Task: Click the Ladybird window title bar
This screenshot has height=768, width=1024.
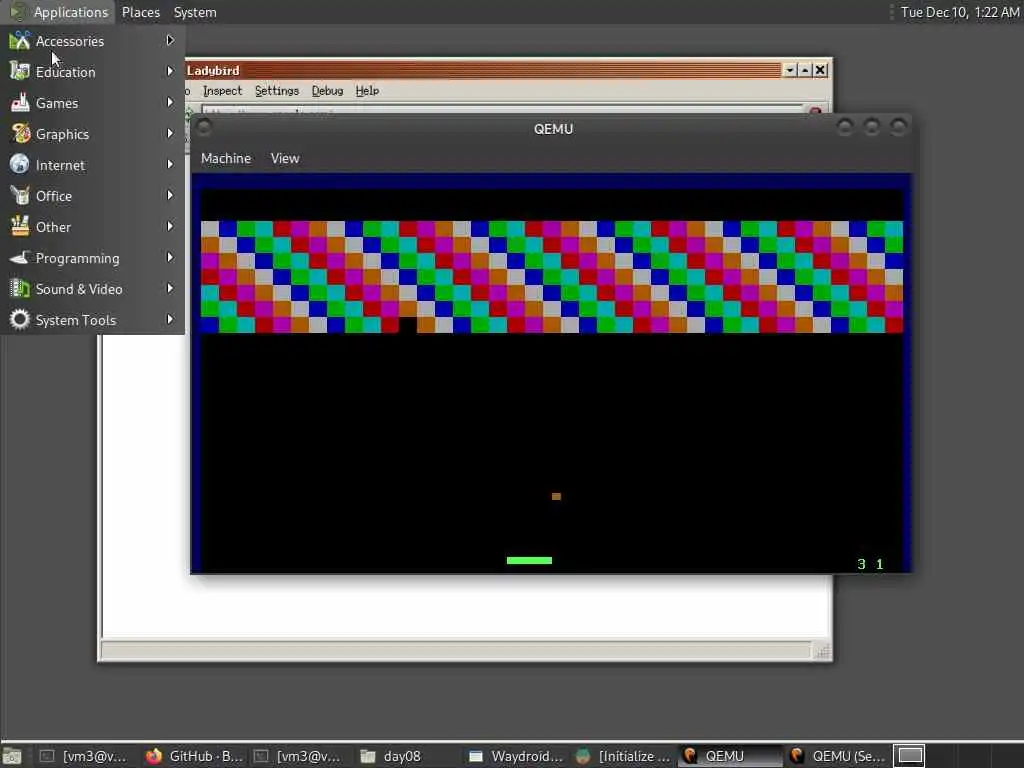Action: tap(482, 70)
